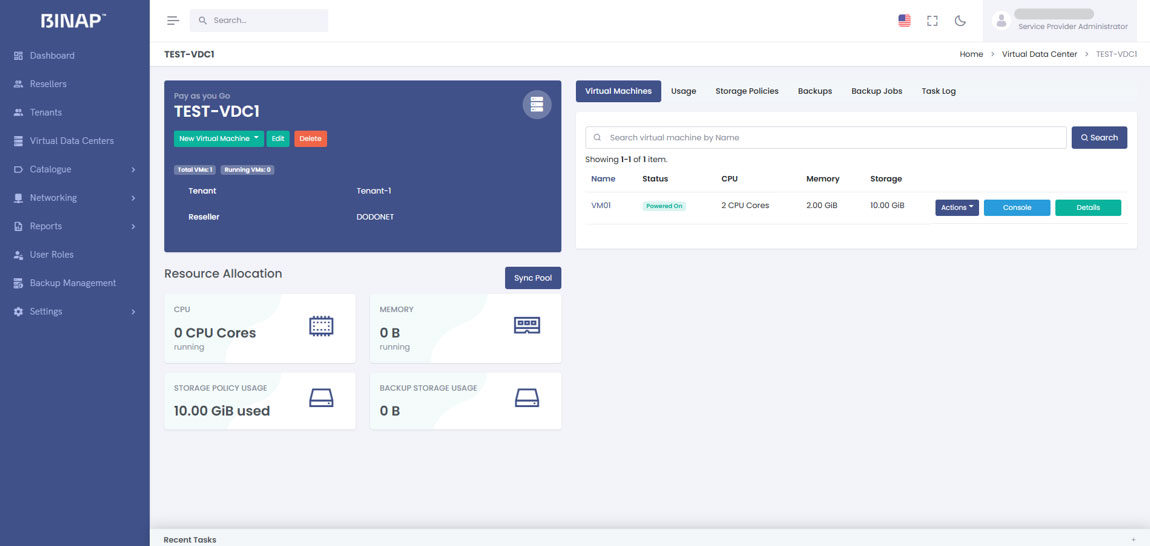Toggle dark mode with the moon icon
Image resolution: width=1150 pixels, height=546 pixels.
960,20
